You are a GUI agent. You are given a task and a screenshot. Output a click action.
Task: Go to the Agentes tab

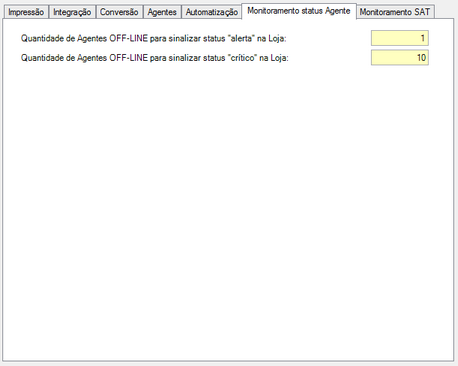(162, 12)
